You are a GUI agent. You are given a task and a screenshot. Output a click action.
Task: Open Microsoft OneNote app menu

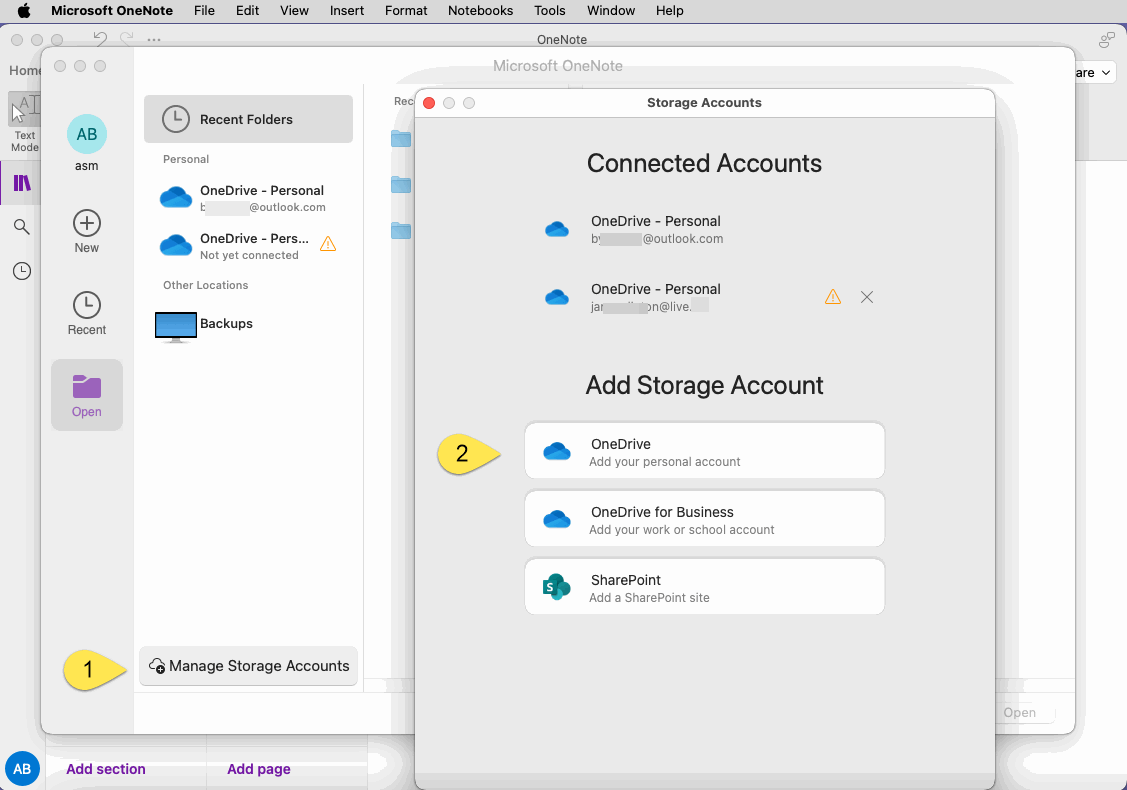(x=112, y=11)
